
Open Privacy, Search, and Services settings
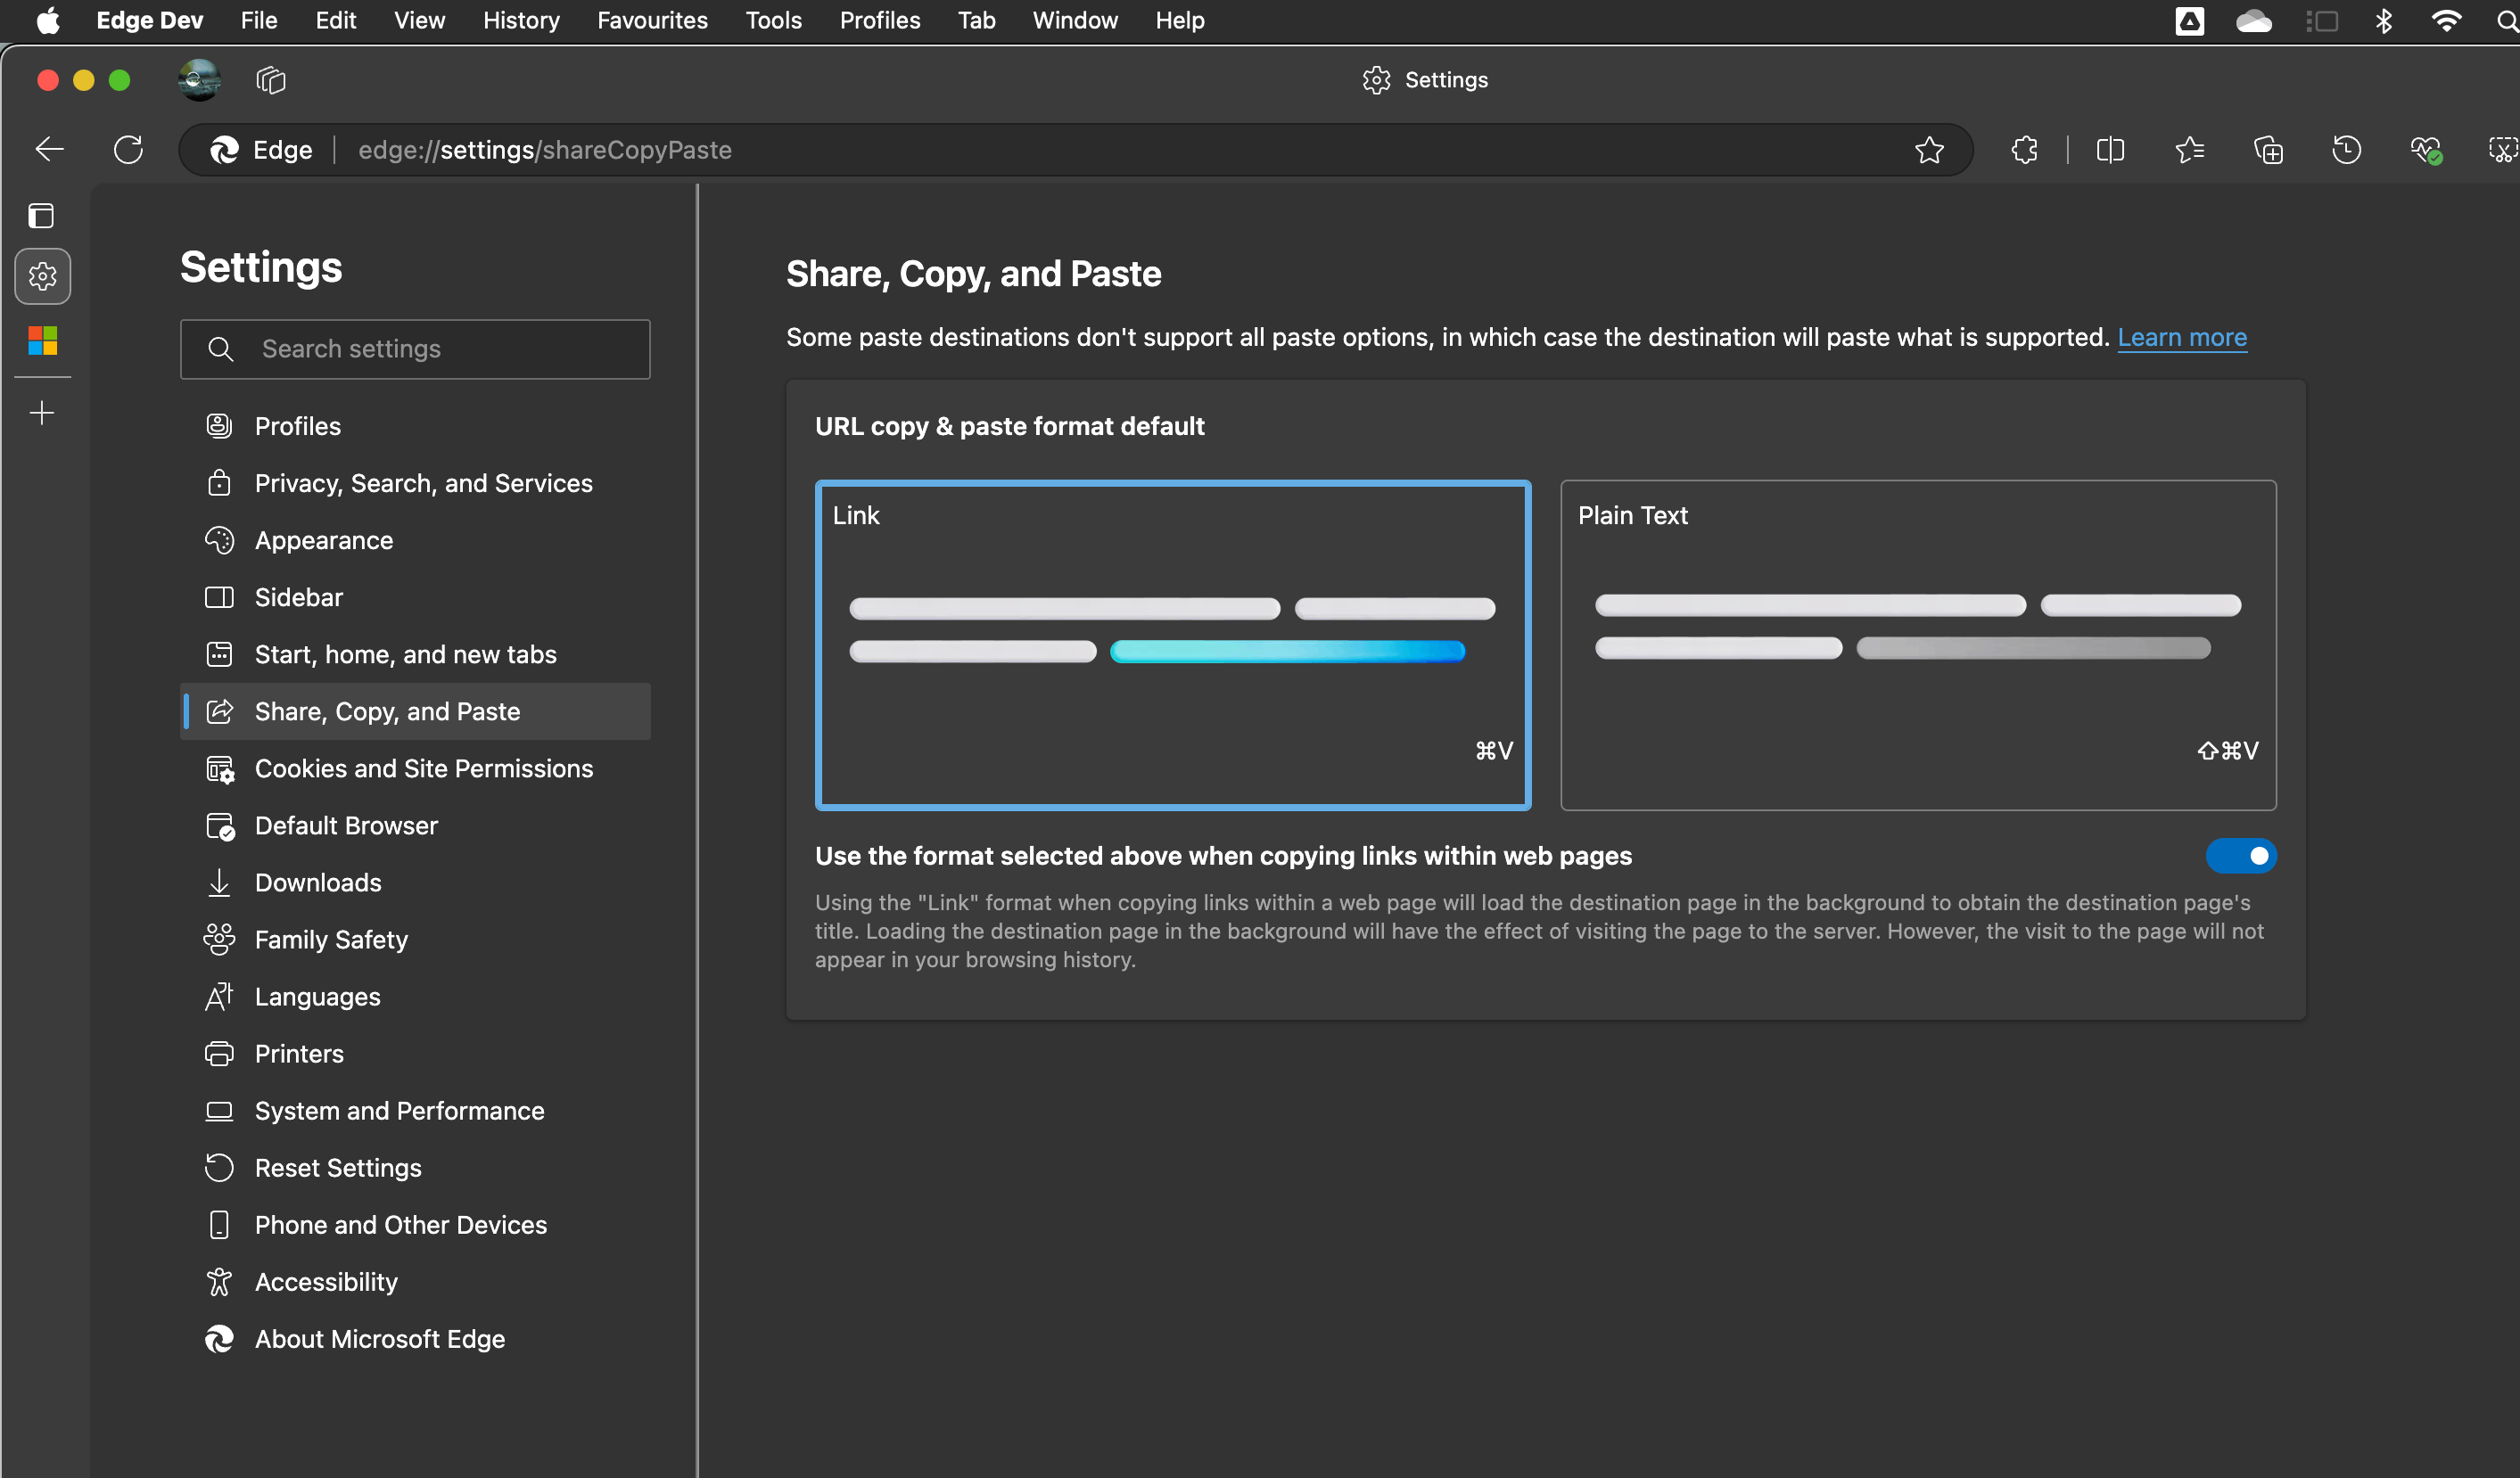[423, 483]
